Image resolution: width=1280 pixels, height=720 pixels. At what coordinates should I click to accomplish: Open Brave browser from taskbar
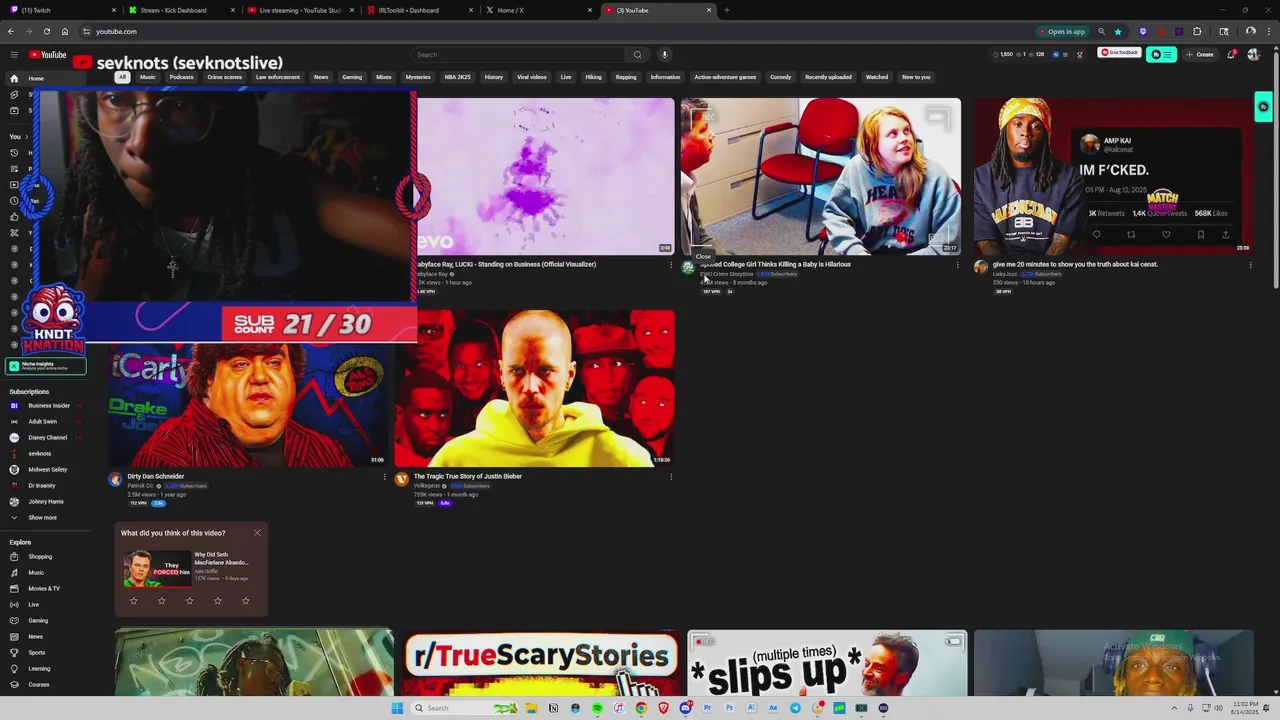point(663,708)
